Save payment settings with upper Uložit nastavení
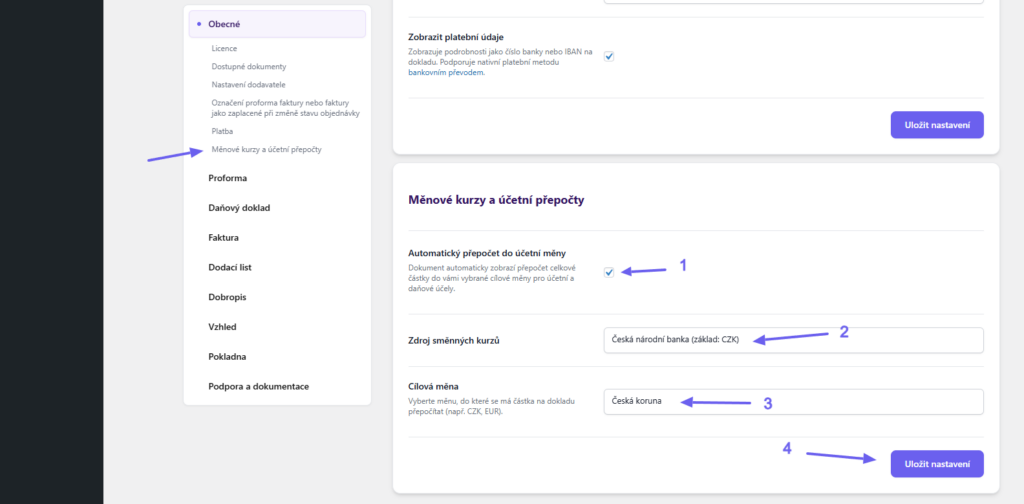Screen dimensions: 1024x504 [x=936, y=125]
